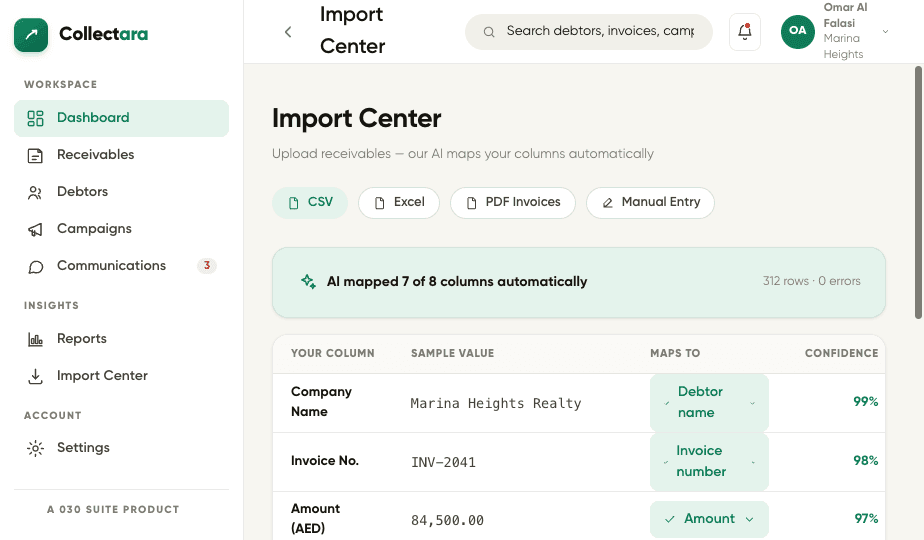This screenshot has height=540, width=924.
Task: Click the search magnifier icon
Action: pyautogui.click(x=489, y=32)
